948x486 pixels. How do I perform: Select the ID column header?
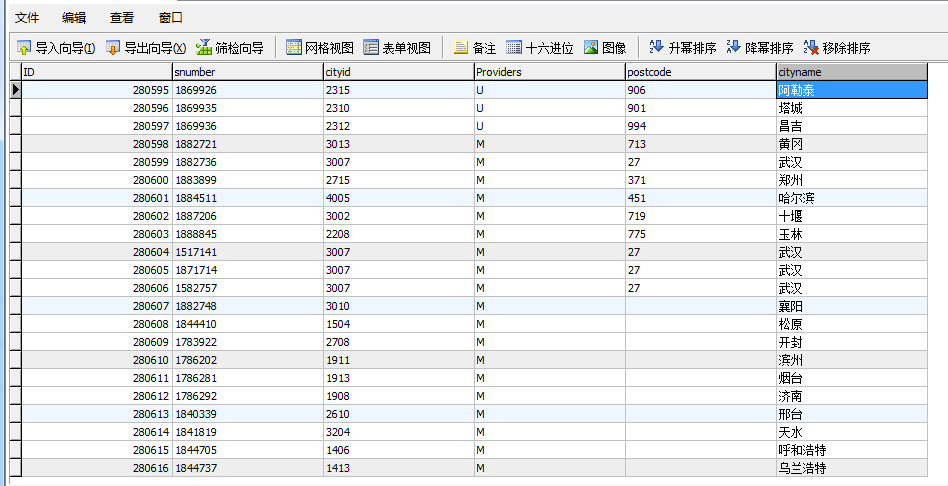[97, 72]
